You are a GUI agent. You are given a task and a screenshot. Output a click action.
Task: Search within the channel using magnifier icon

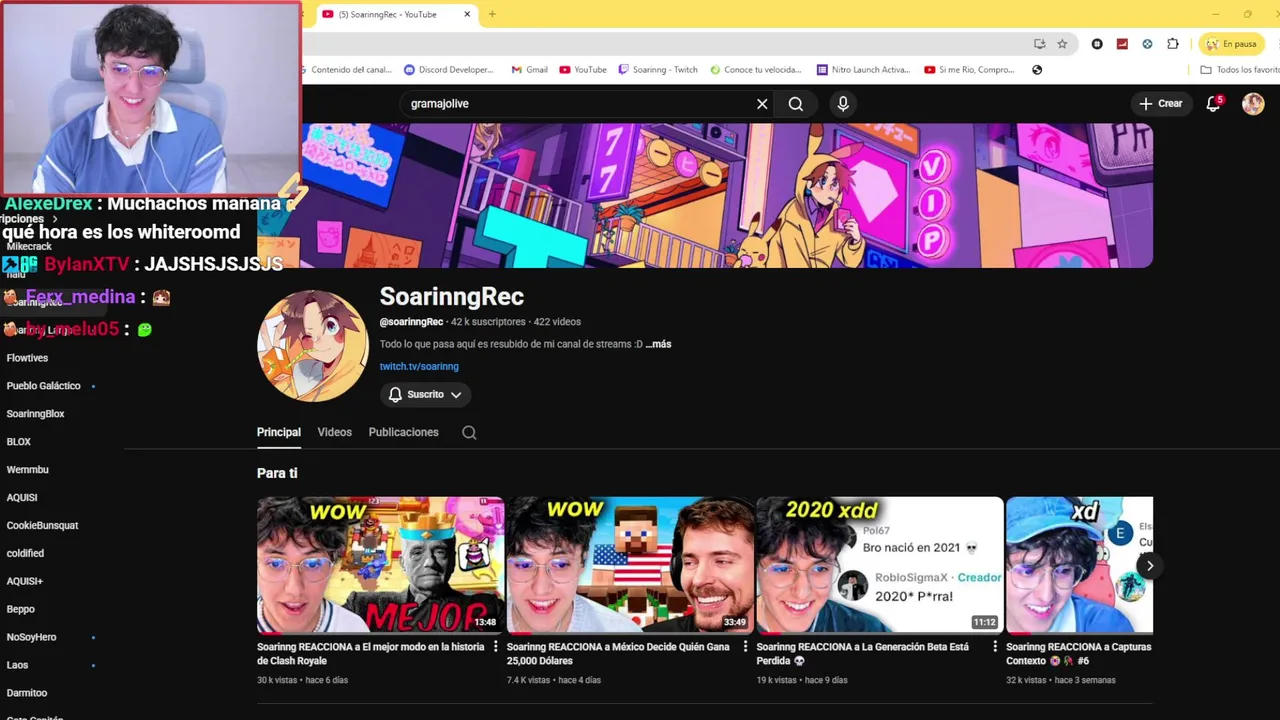click(x=469, y=433)
